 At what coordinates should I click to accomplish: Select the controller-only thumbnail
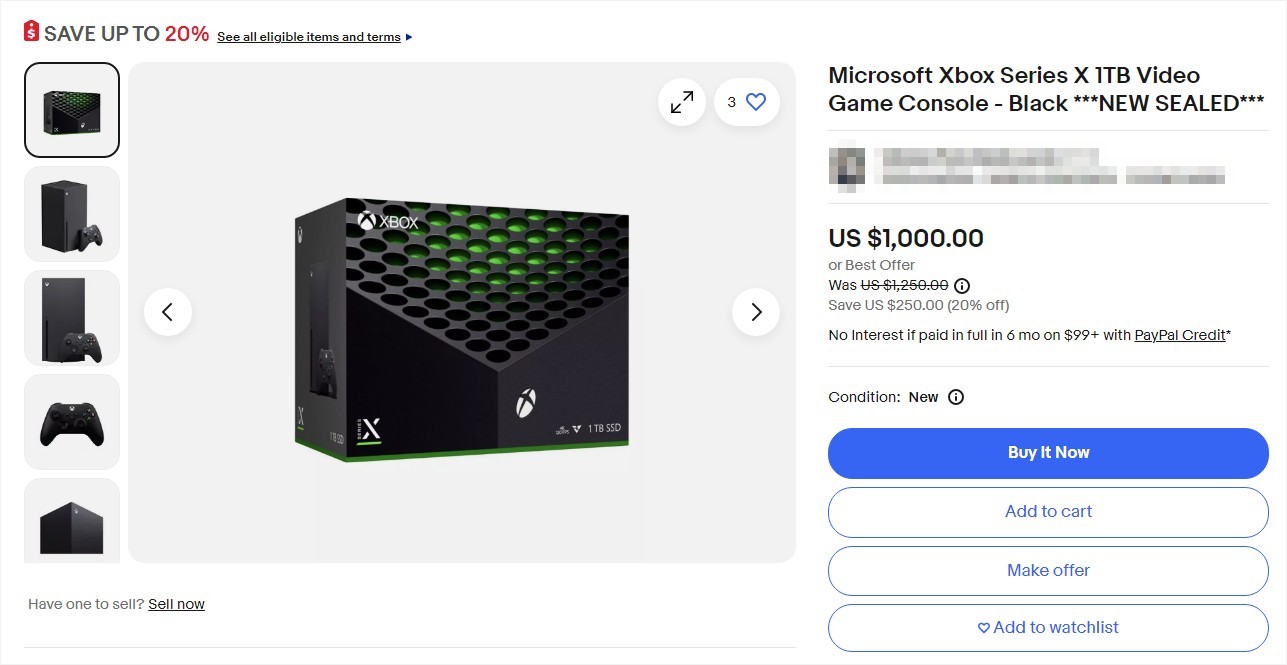click(71, 421)
